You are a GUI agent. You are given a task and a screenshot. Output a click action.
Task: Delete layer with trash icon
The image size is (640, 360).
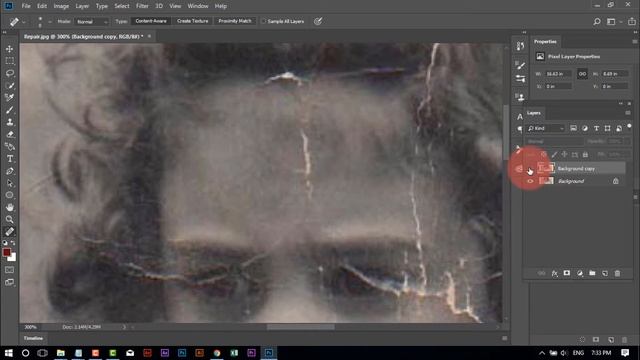pyautogui.click(x=618, y=273)
